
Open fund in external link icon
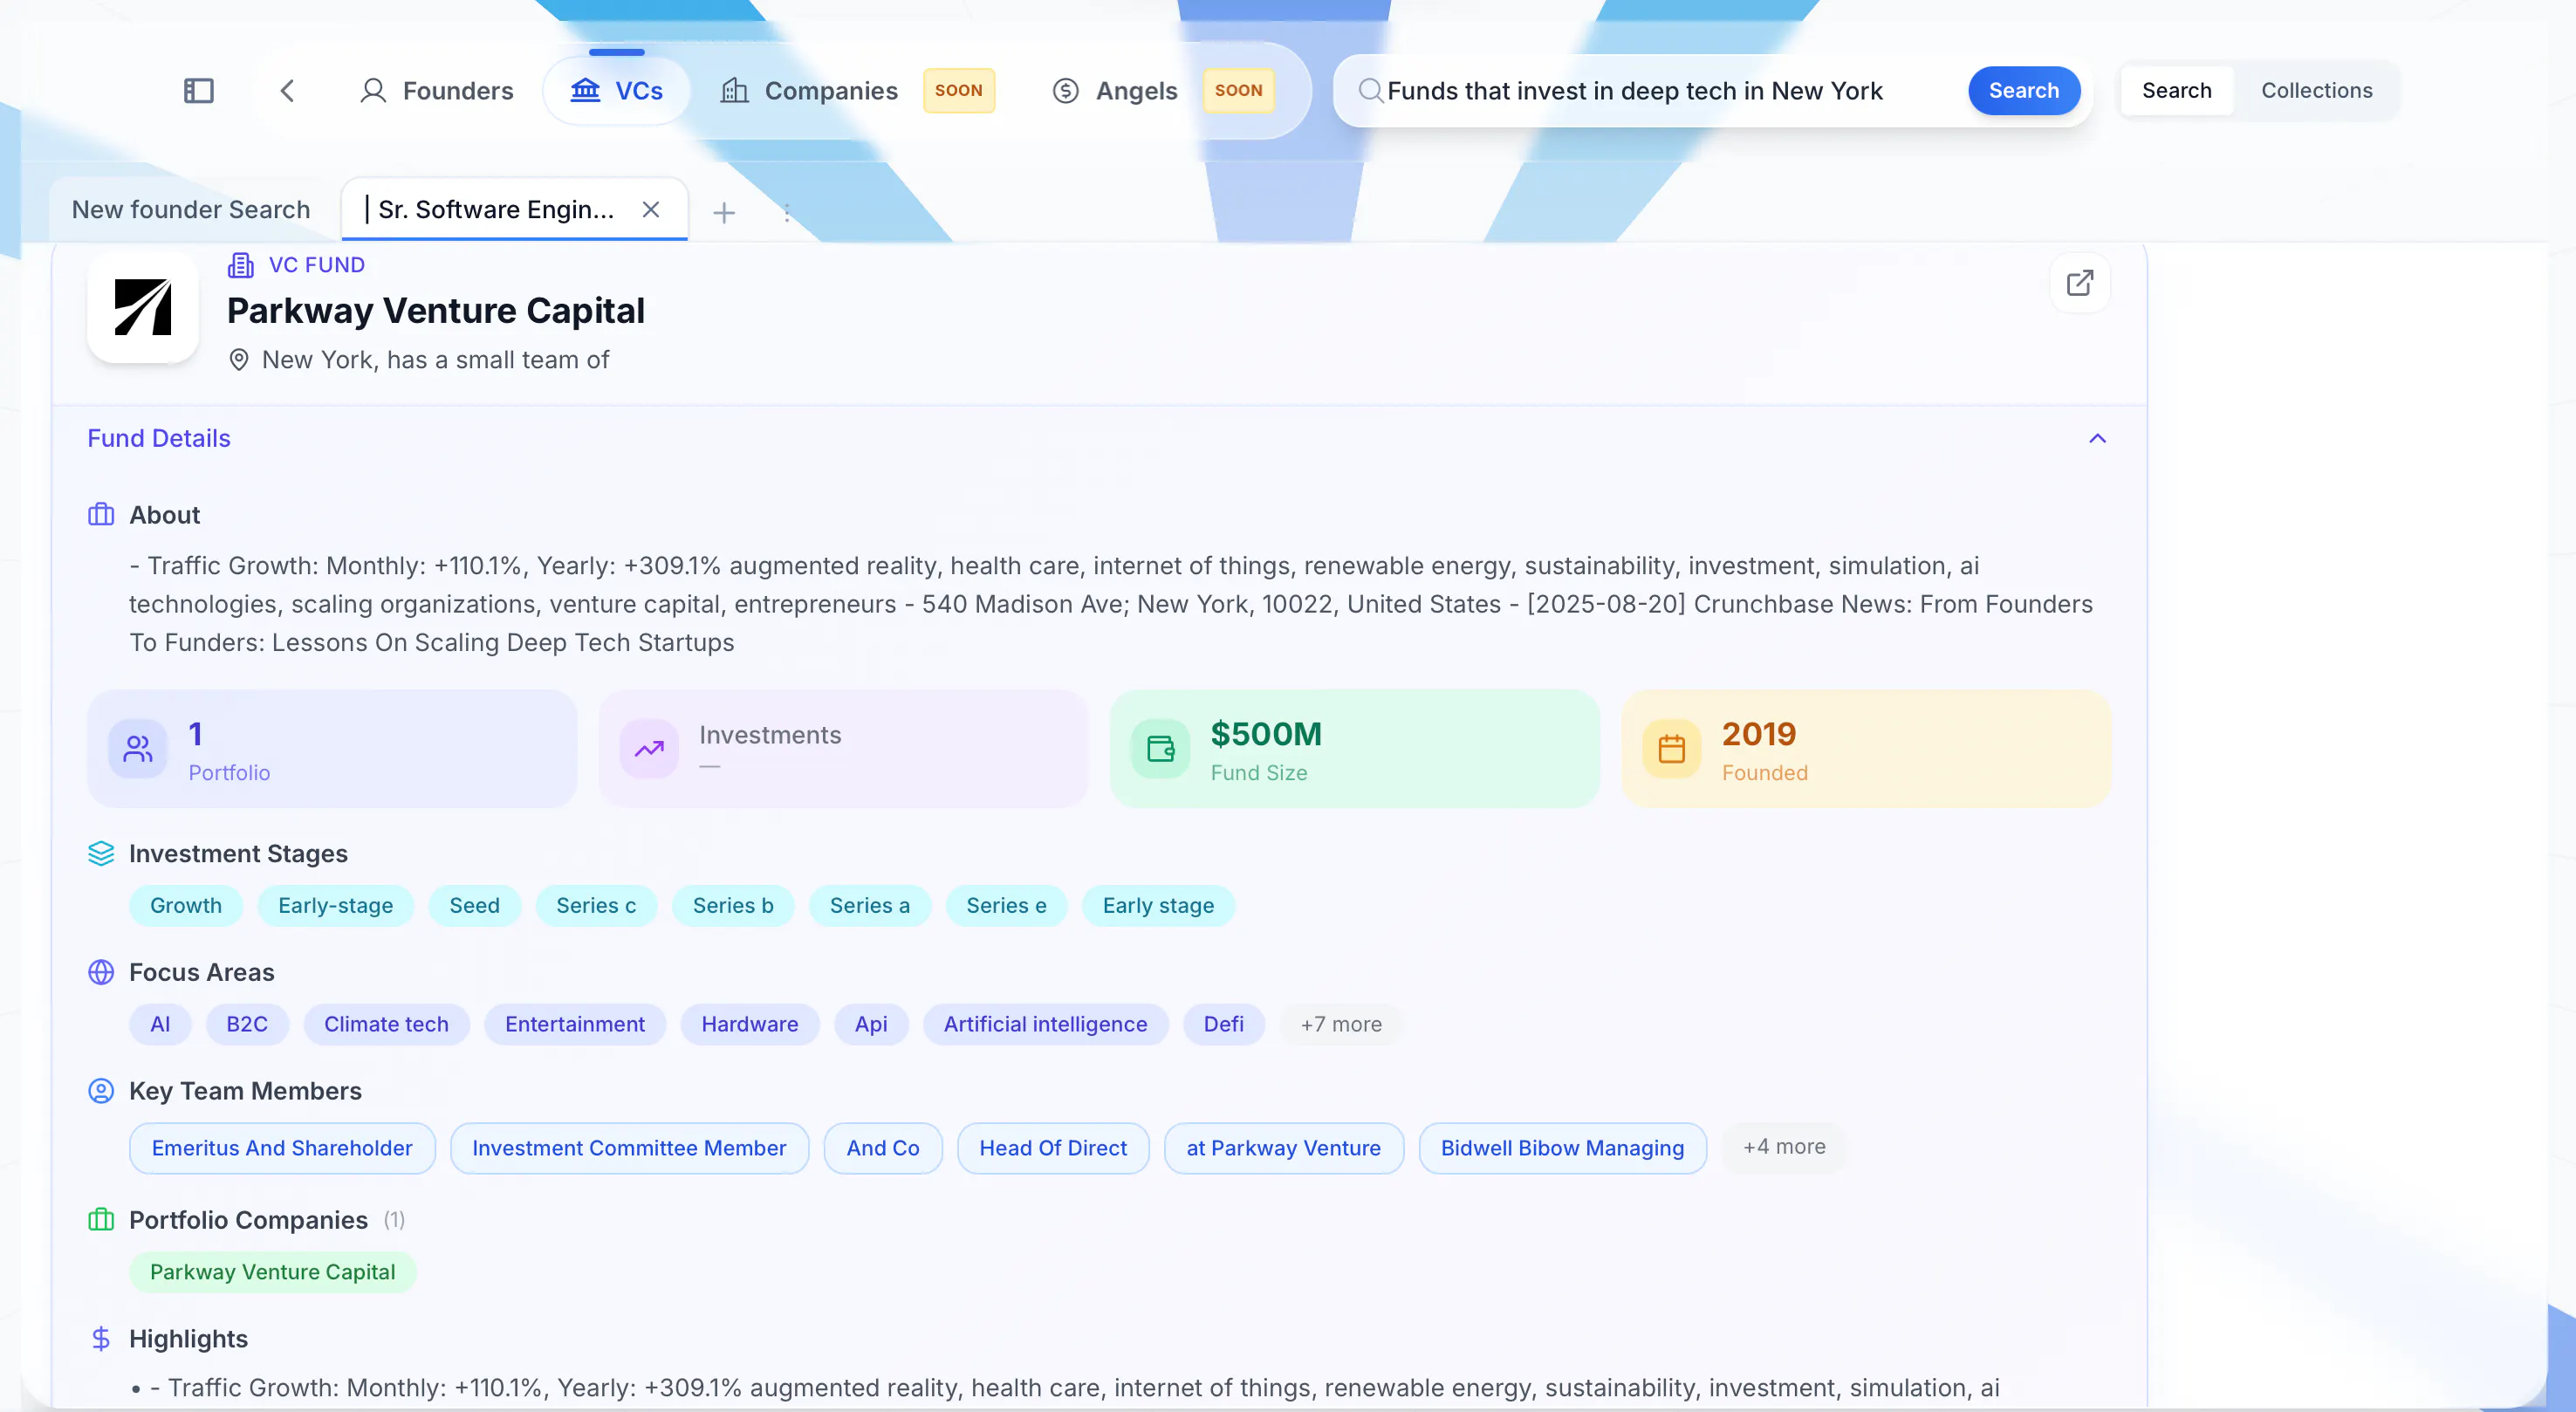point(2080,283)
